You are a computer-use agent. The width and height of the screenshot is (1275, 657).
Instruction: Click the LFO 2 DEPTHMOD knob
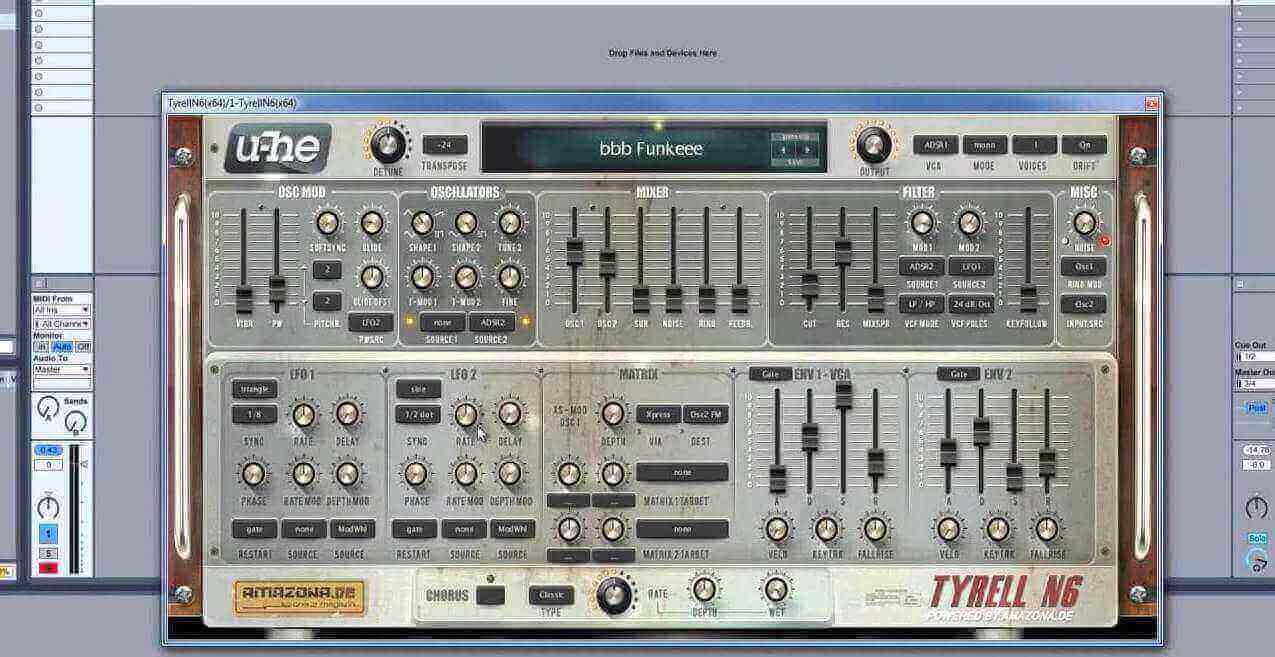(510, 473)
